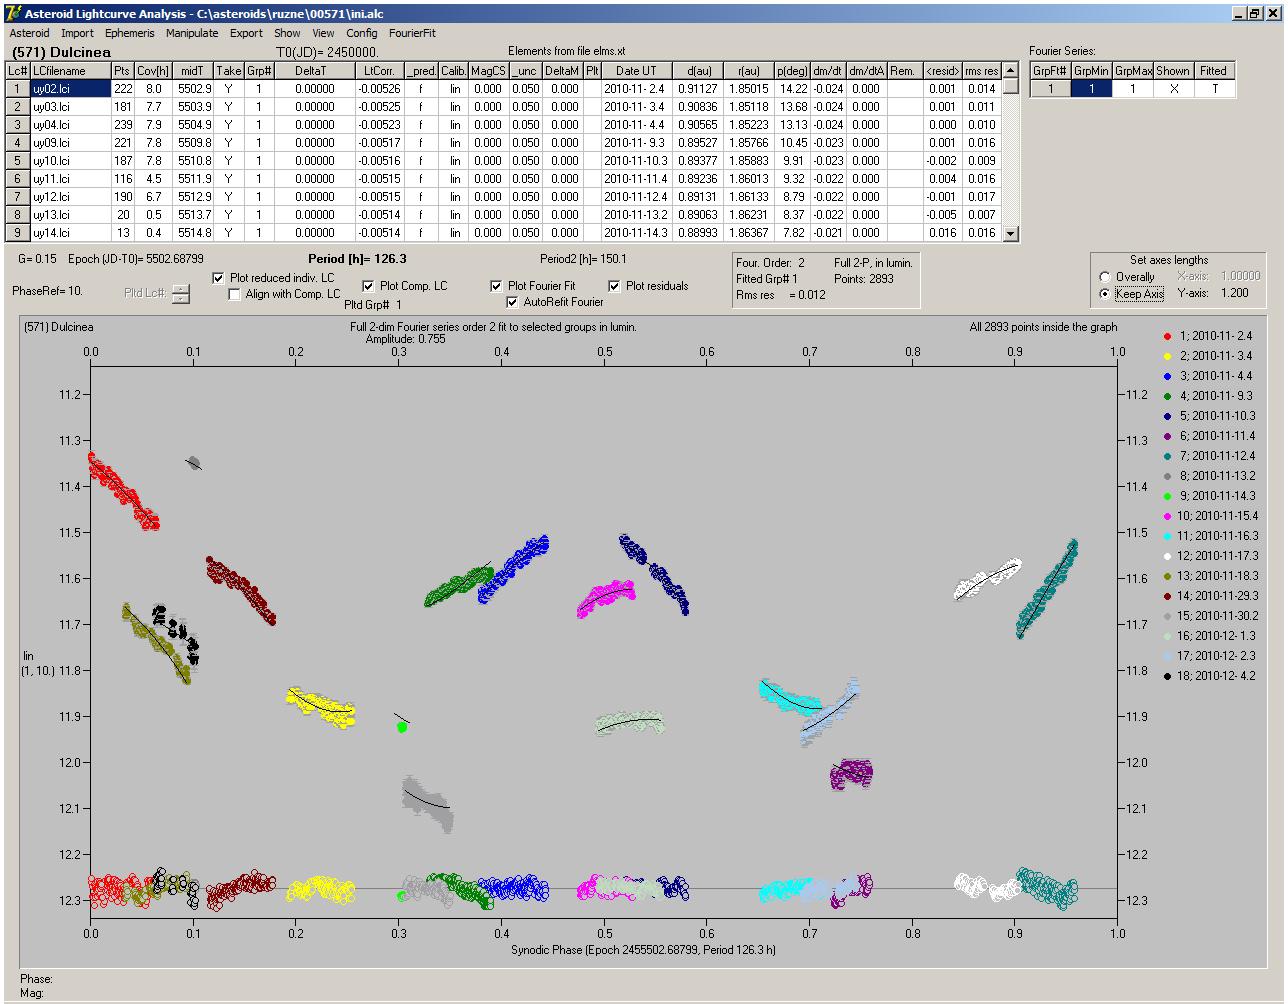Toggle Plot reduced indiv. LC checkbox
The image size is (1288, 1004).
(x=219, y=278)
